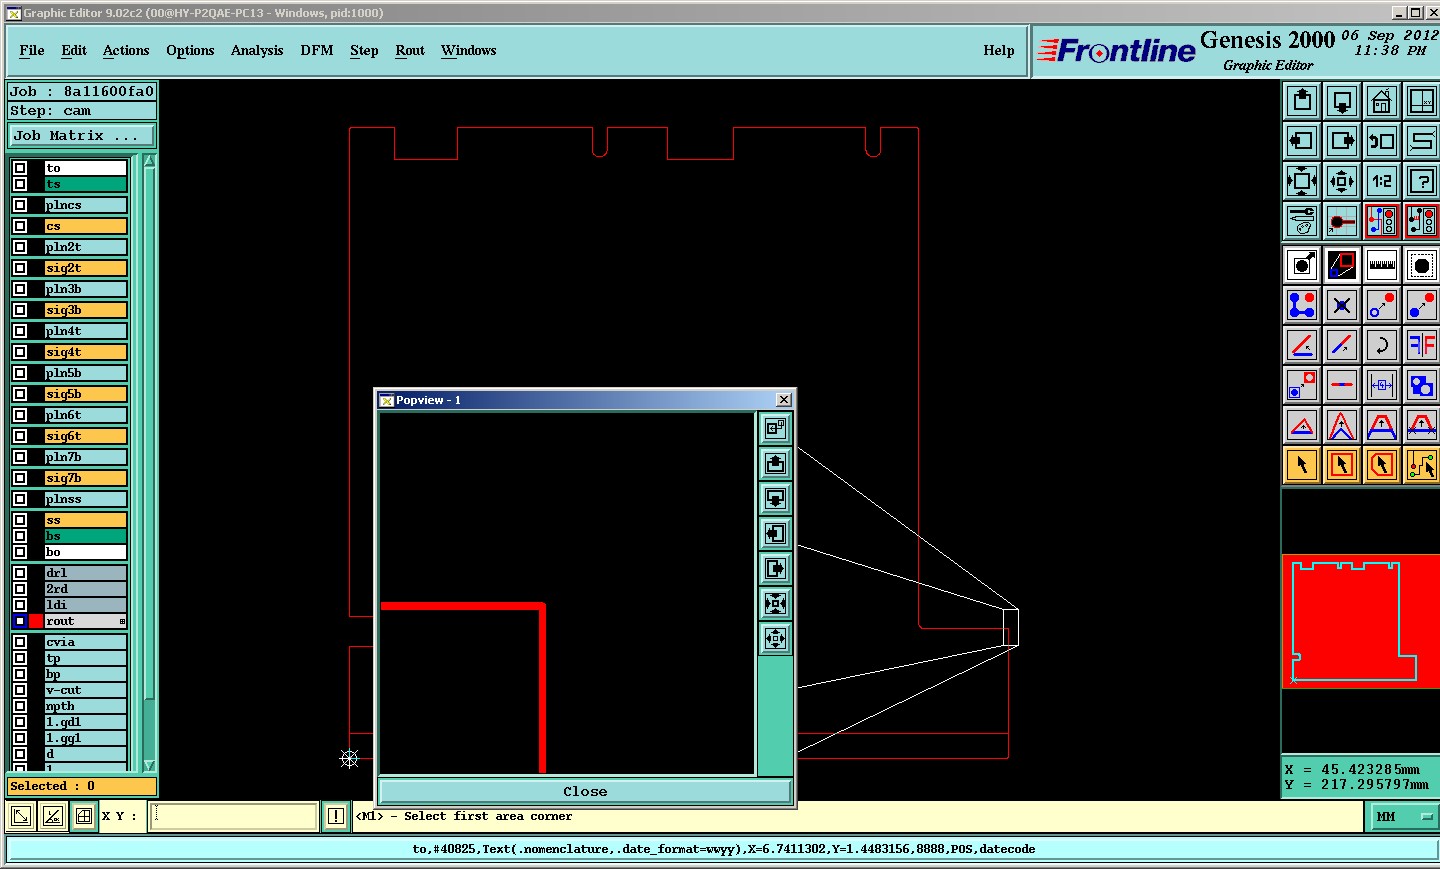Open the Actions menu
The width and height of the screenshot is (1440, 869).
[126, 51]
